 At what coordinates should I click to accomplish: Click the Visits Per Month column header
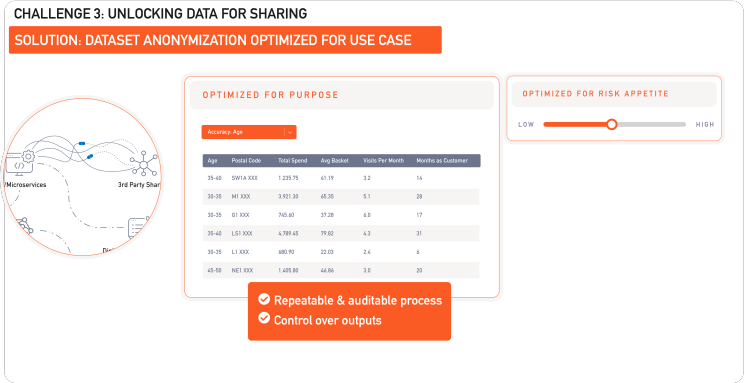pyautogui.click(x=383, y=161)
